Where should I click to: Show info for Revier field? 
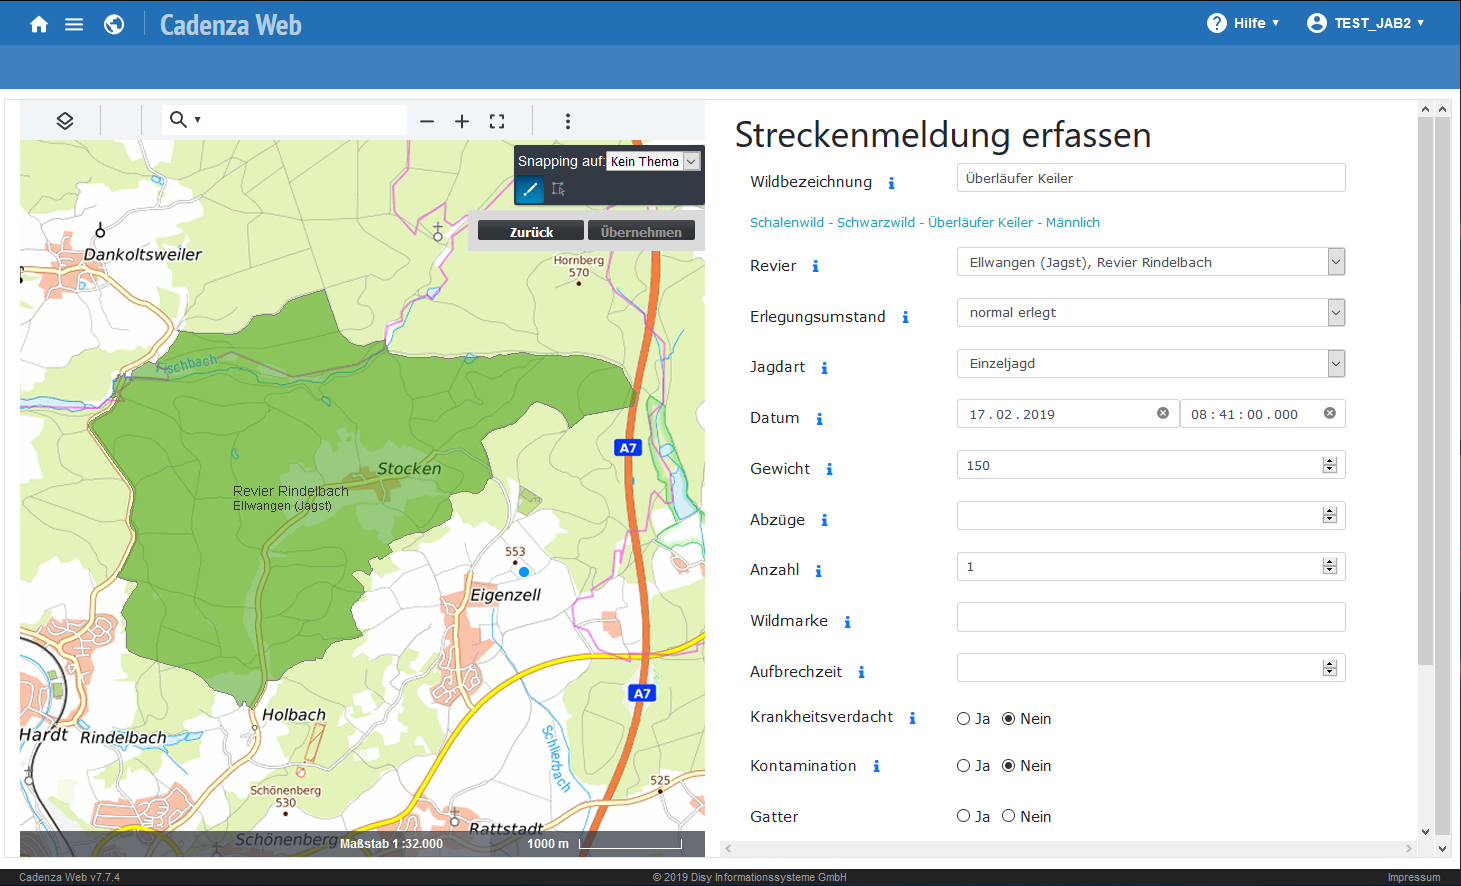click(815, 266)
